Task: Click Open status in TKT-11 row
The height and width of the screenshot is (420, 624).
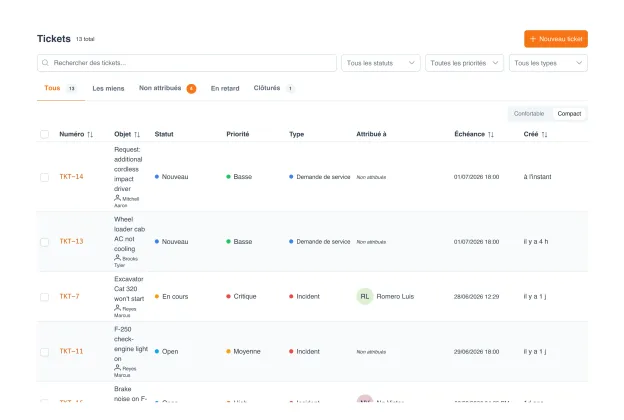Action: coord(166,352)
